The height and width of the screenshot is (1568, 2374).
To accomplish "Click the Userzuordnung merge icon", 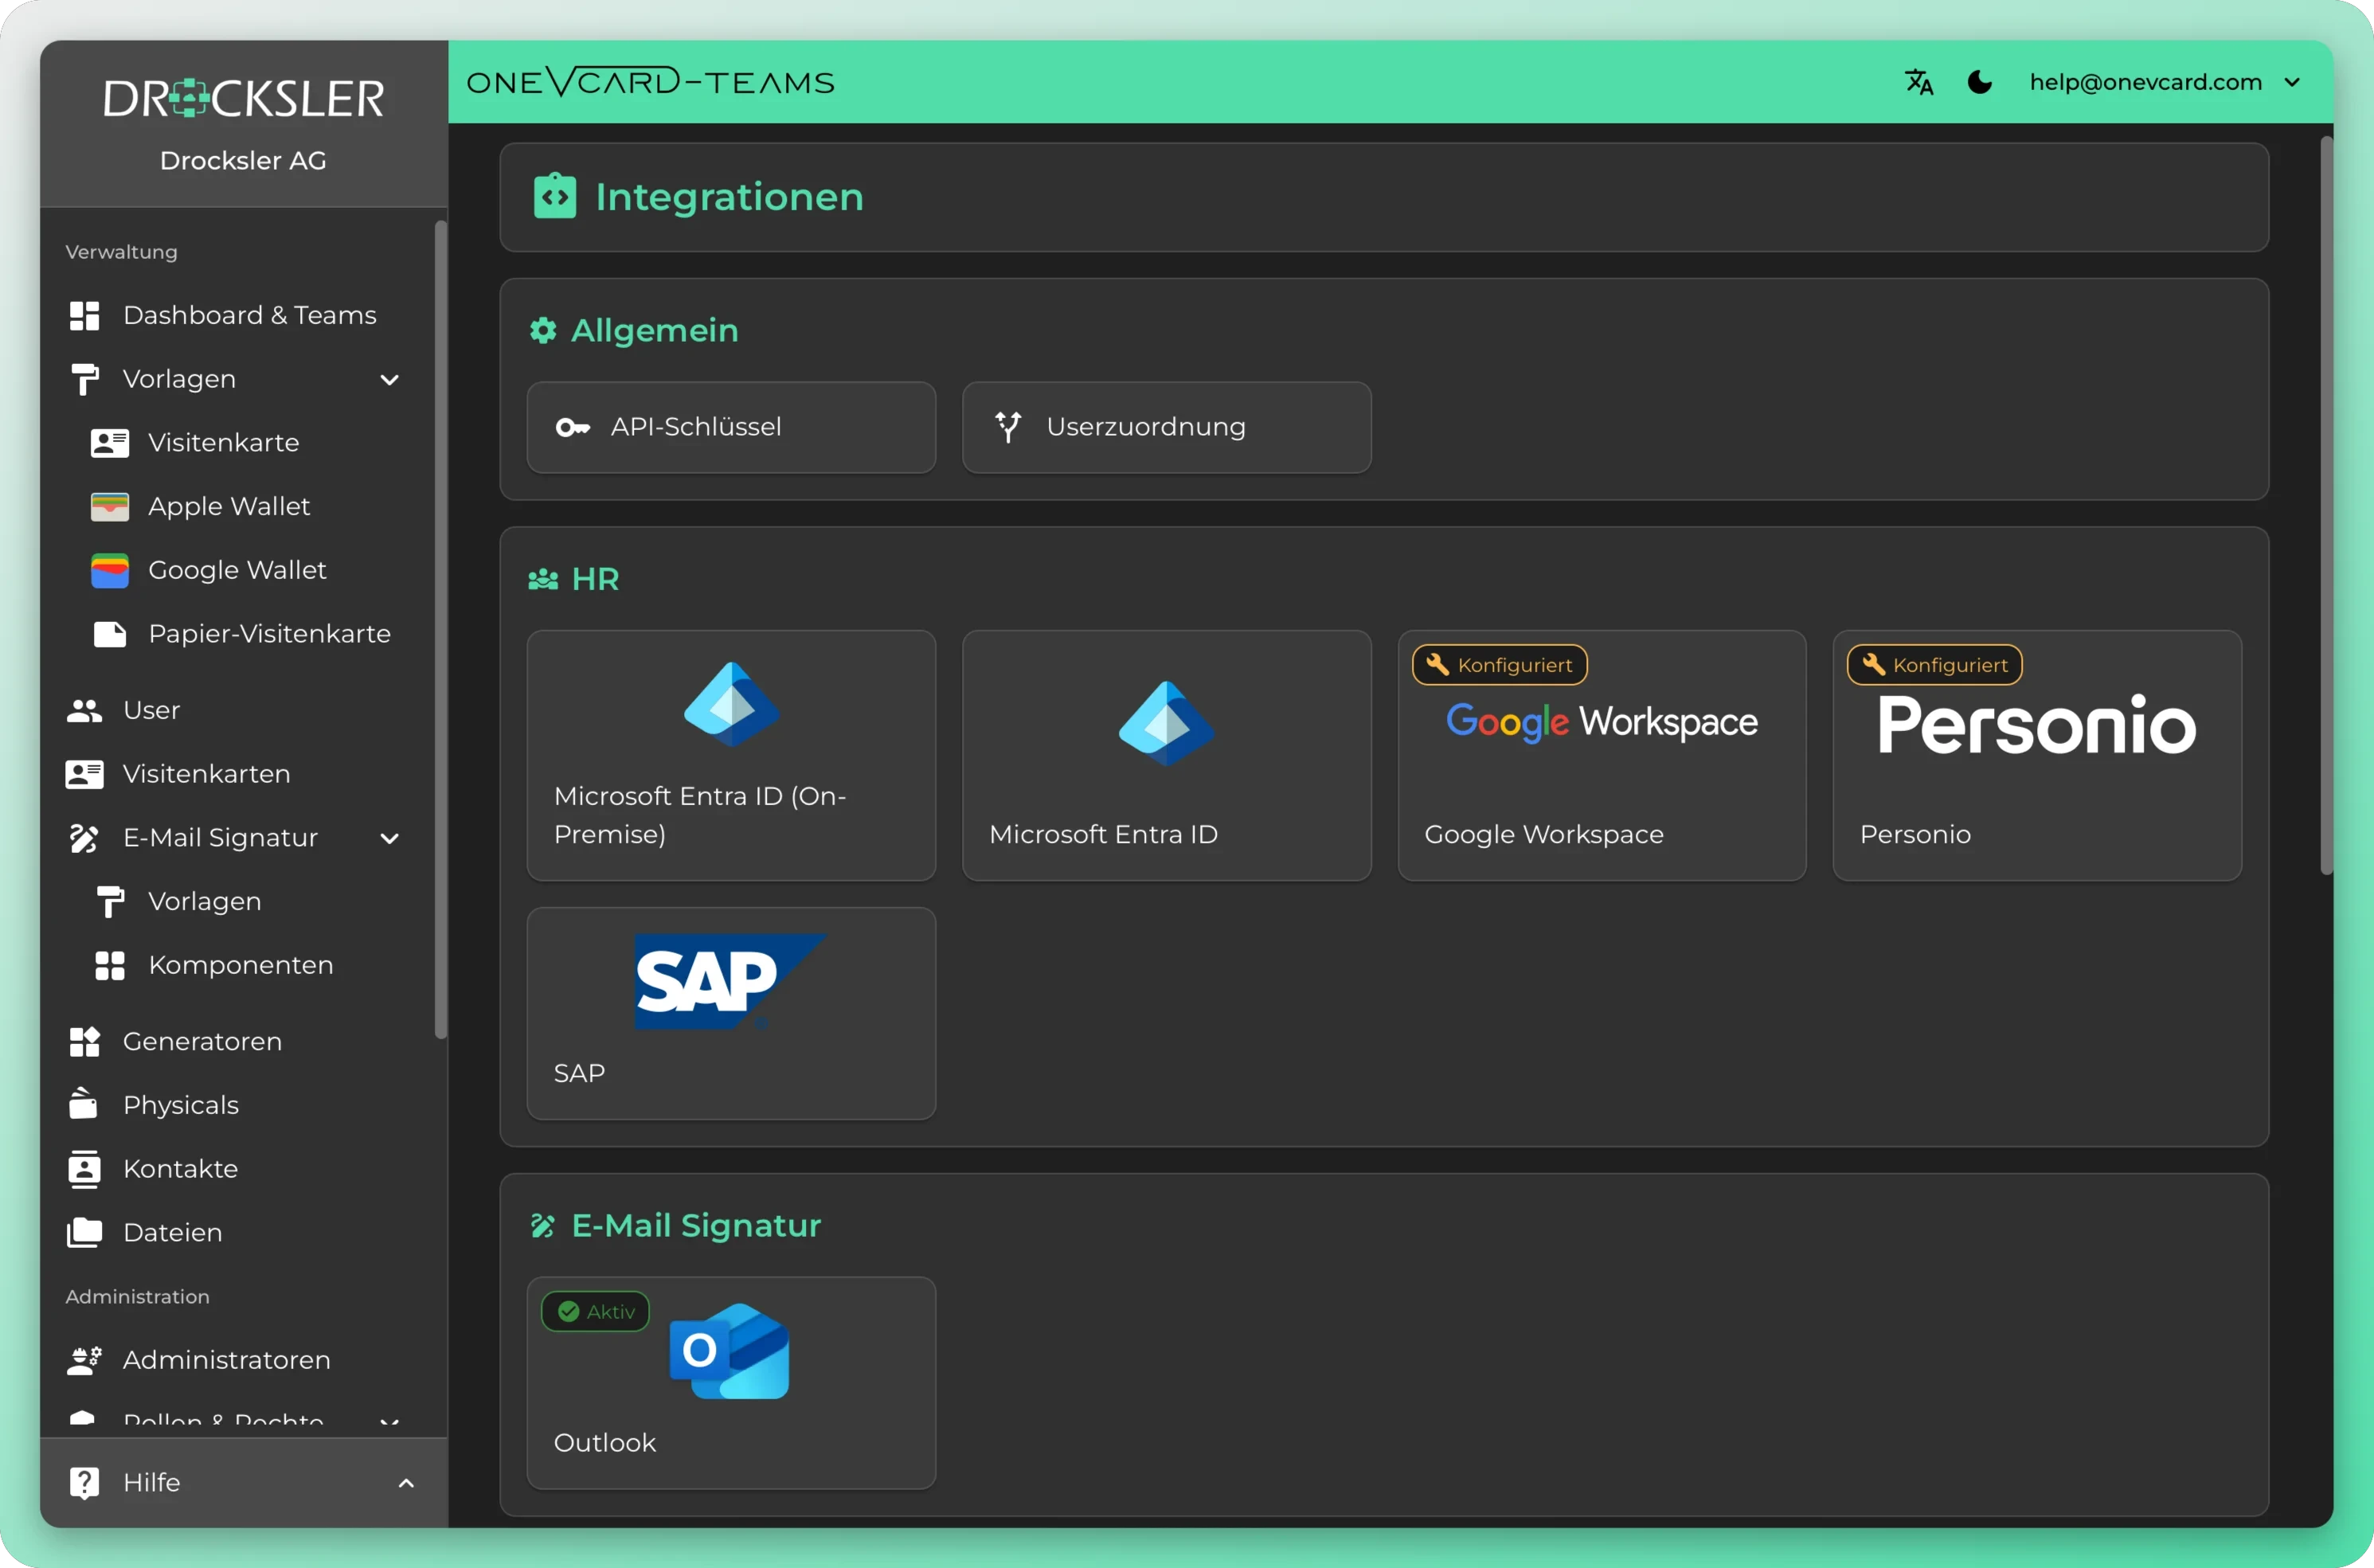I will [1008, 427].
